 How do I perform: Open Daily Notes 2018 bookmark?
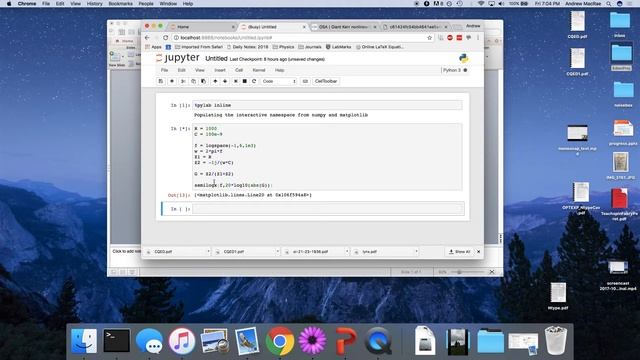click(x=247, y=47)
